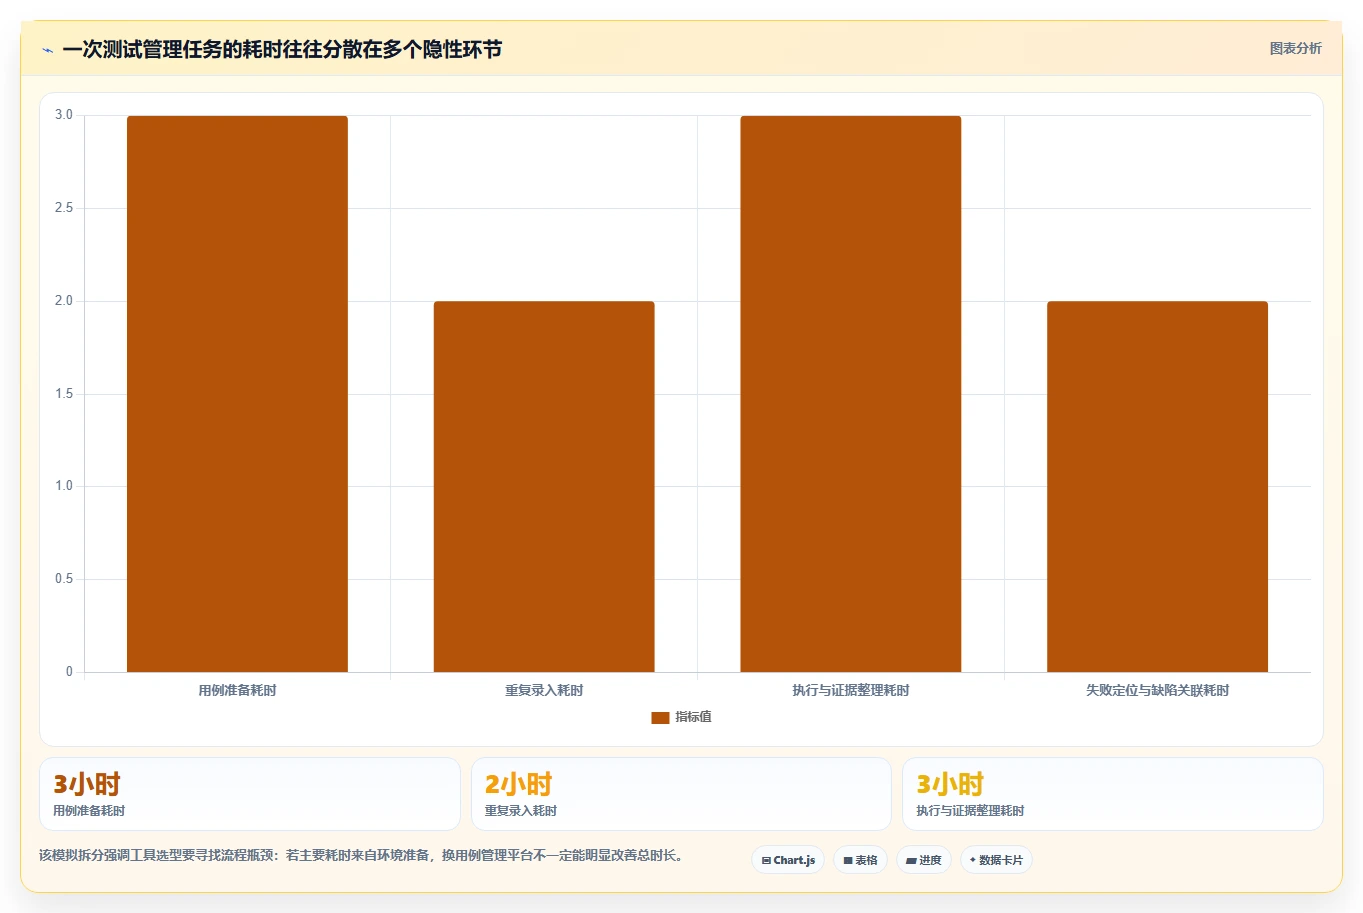
Task: Click the y-axis value 2.5
Action: click(64, 208)
